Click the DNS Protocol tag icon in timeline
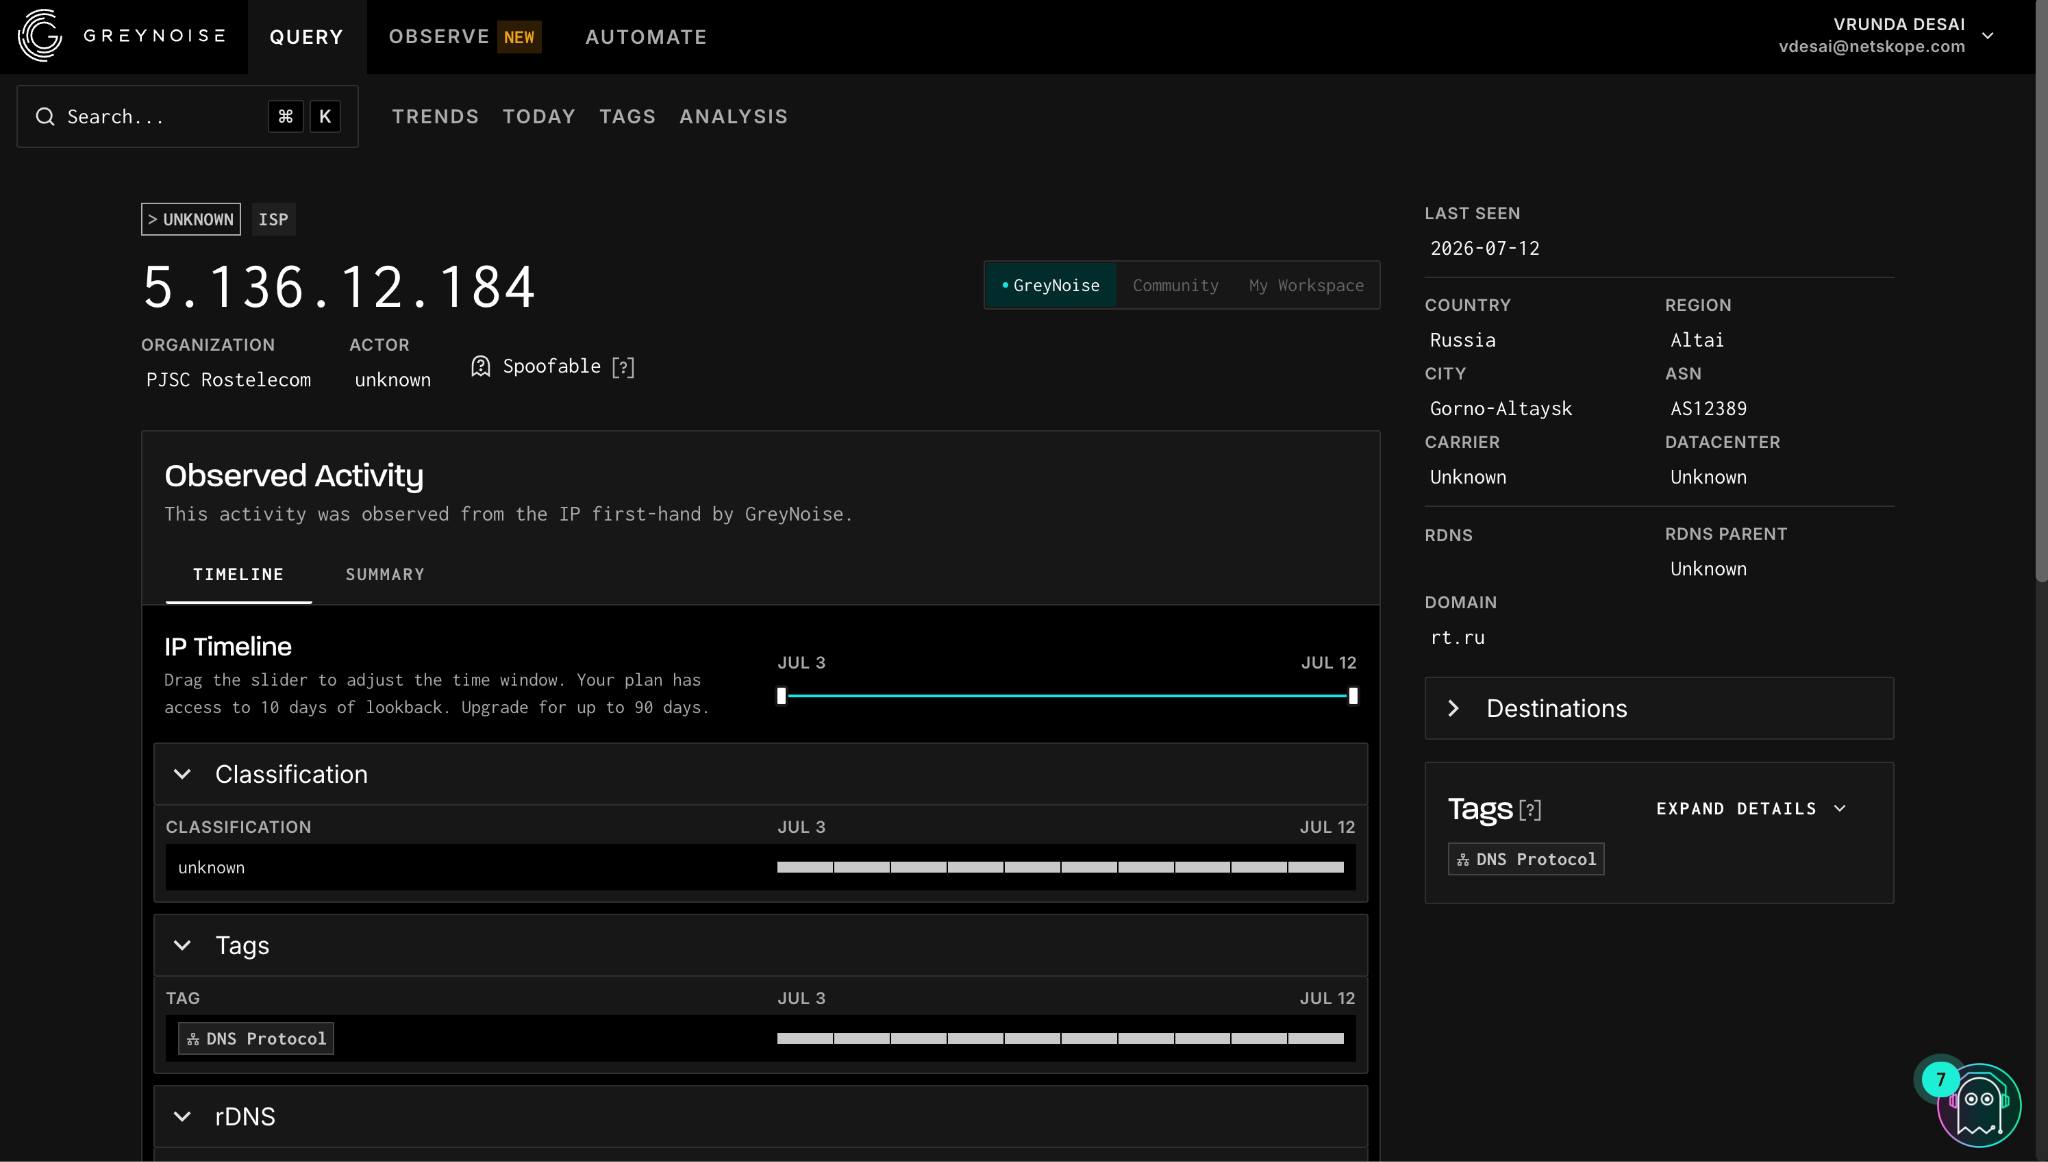Image resolution: width=2048 pixels, height=1162 pixels. pyautogui.click(x=193, y=1039)
